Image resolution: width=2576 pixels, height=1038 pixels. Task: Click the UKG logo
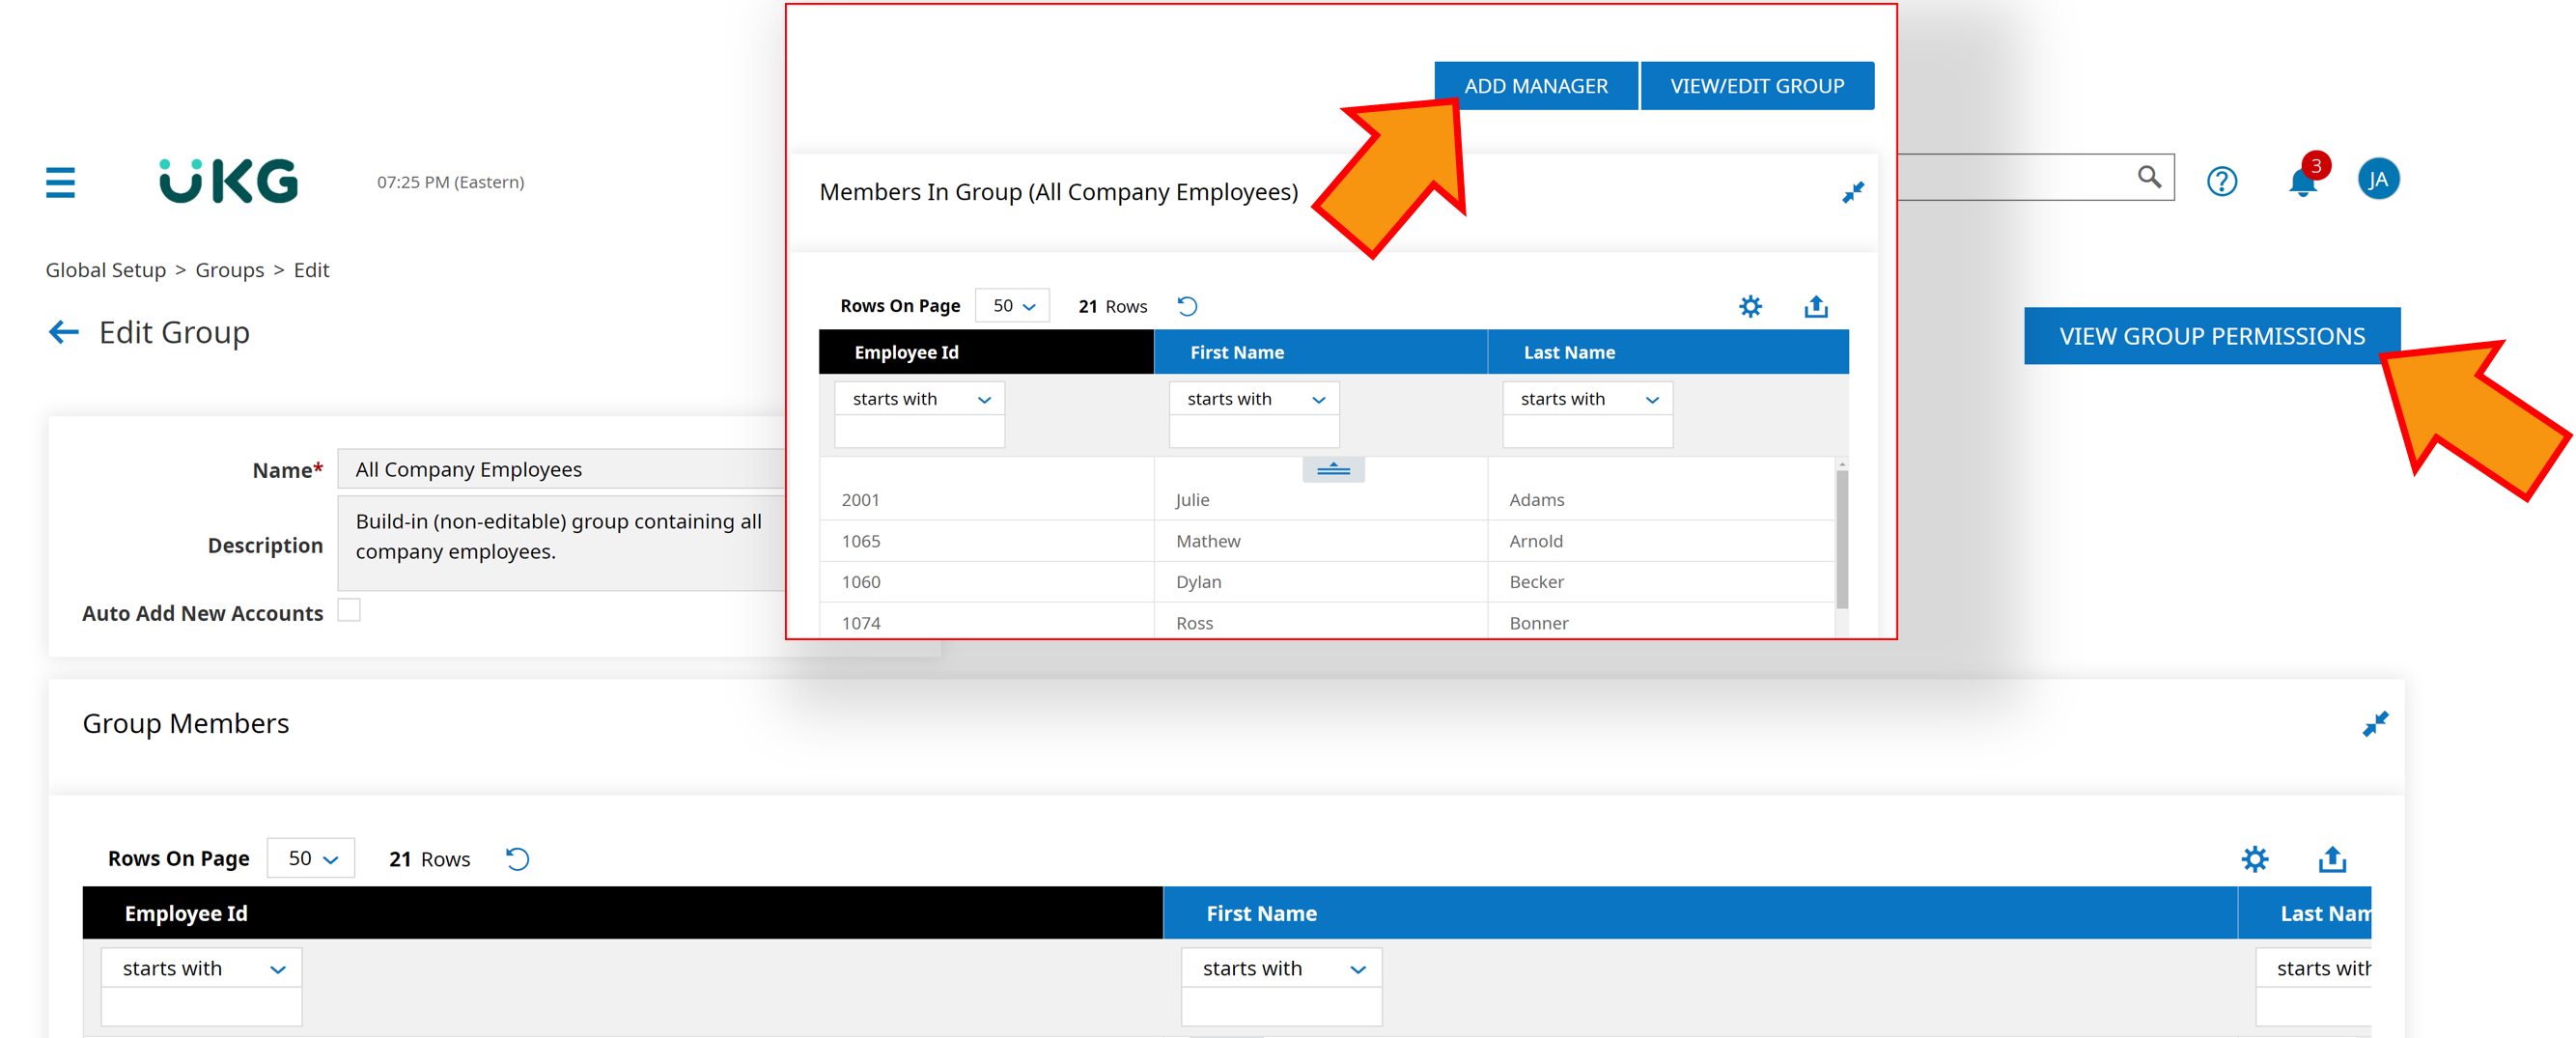click(229, 181)
